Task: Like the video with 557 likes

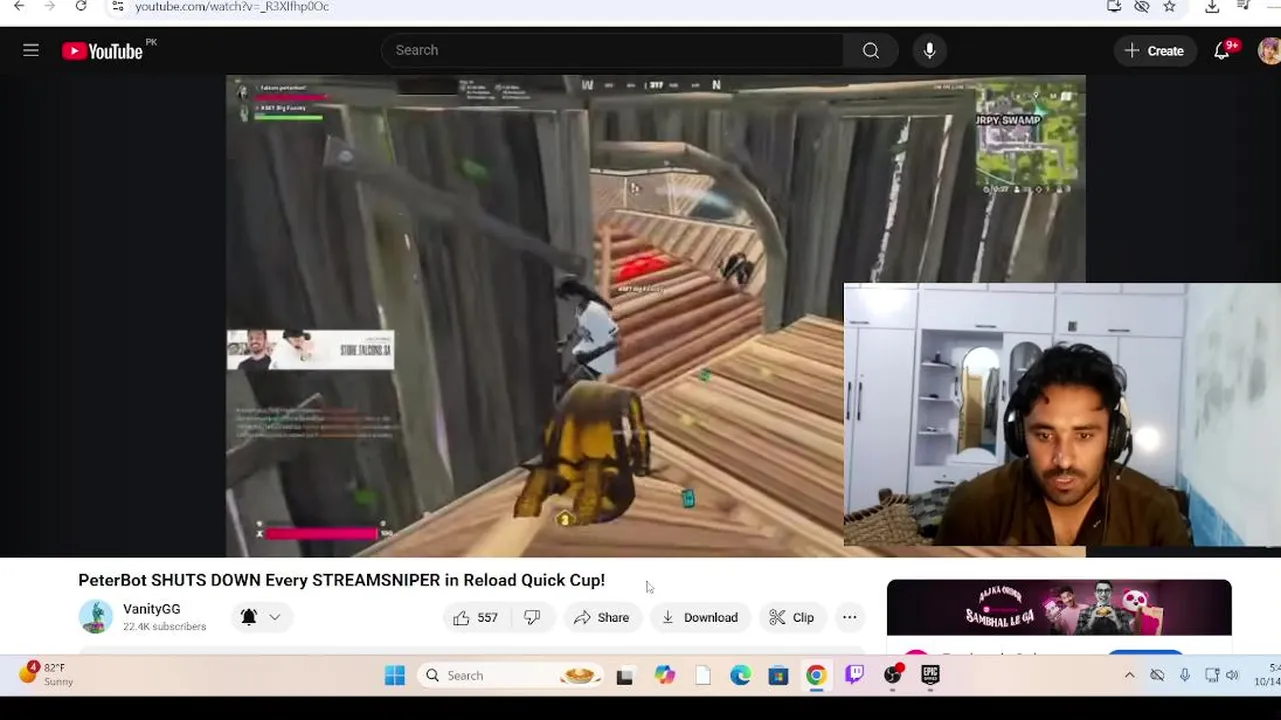Action: click(x=475, y=617)
